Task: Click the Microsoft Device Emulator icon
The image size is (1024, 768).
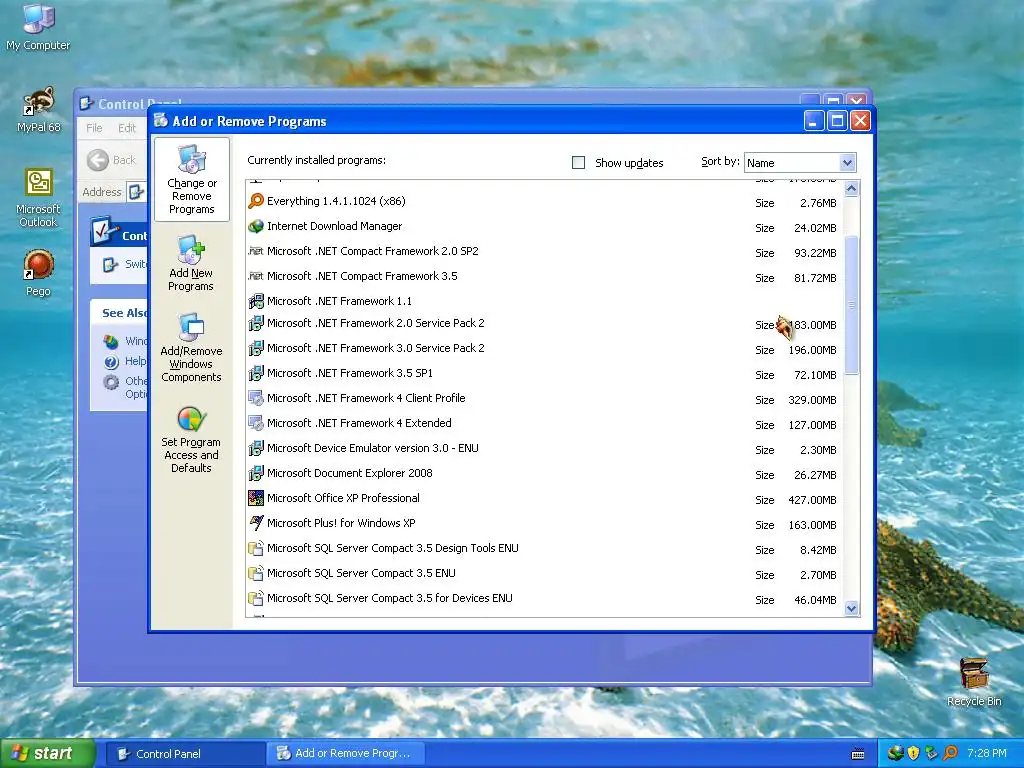Action: (x=256, y=448)
